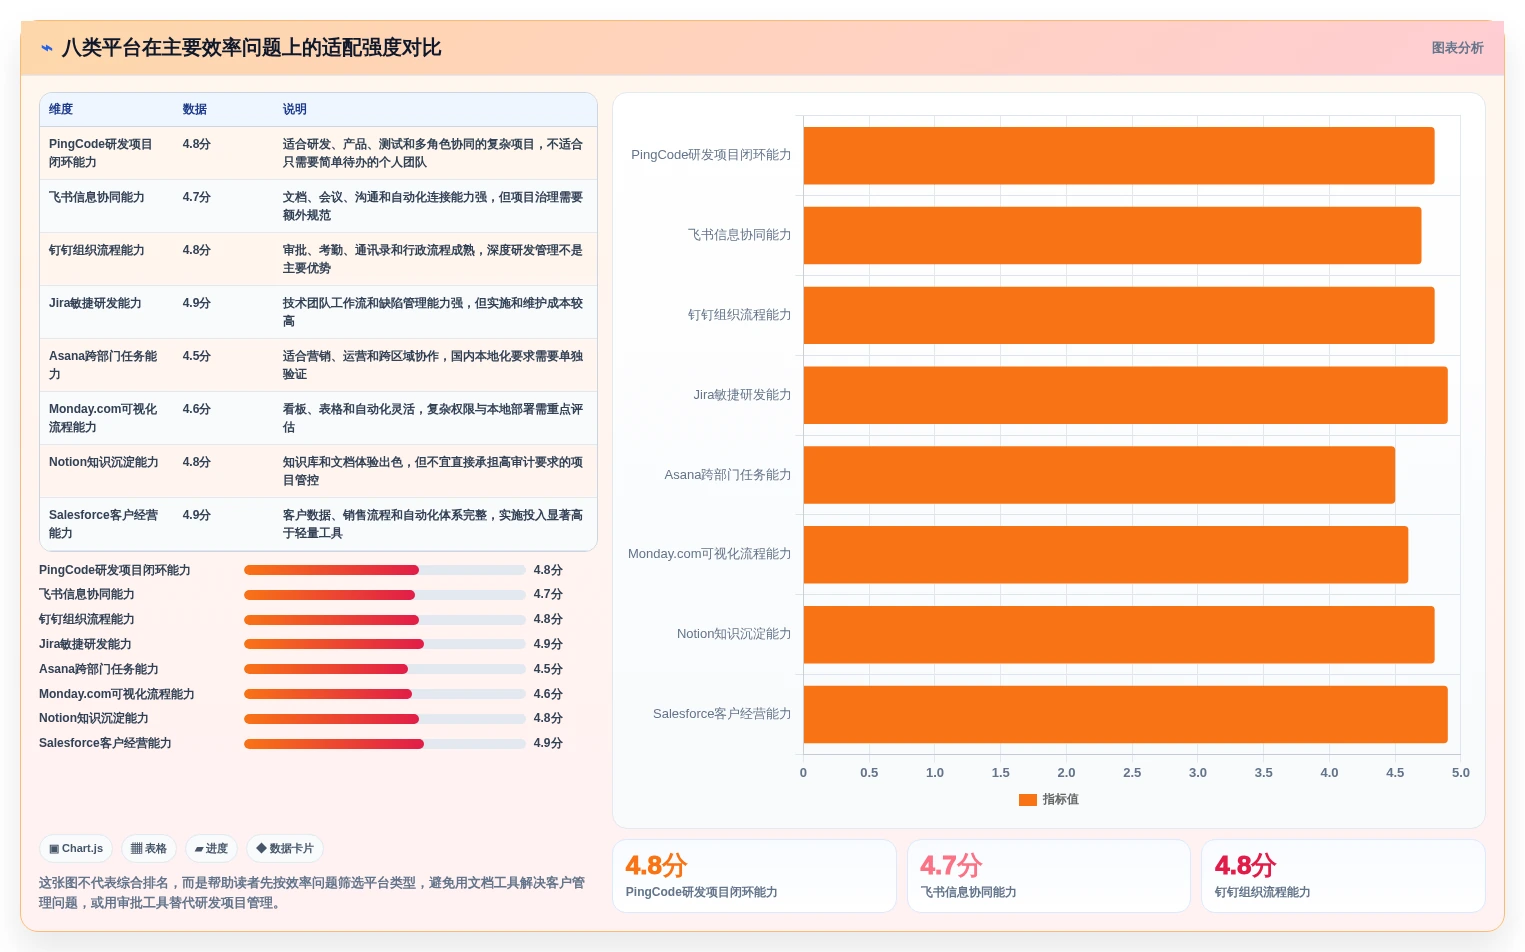Image resolution: width=1525 pixels, height=952 pixels.
Task: Click the 4.6分 value in the Monday.com table row
Action: tap(197, 409)
